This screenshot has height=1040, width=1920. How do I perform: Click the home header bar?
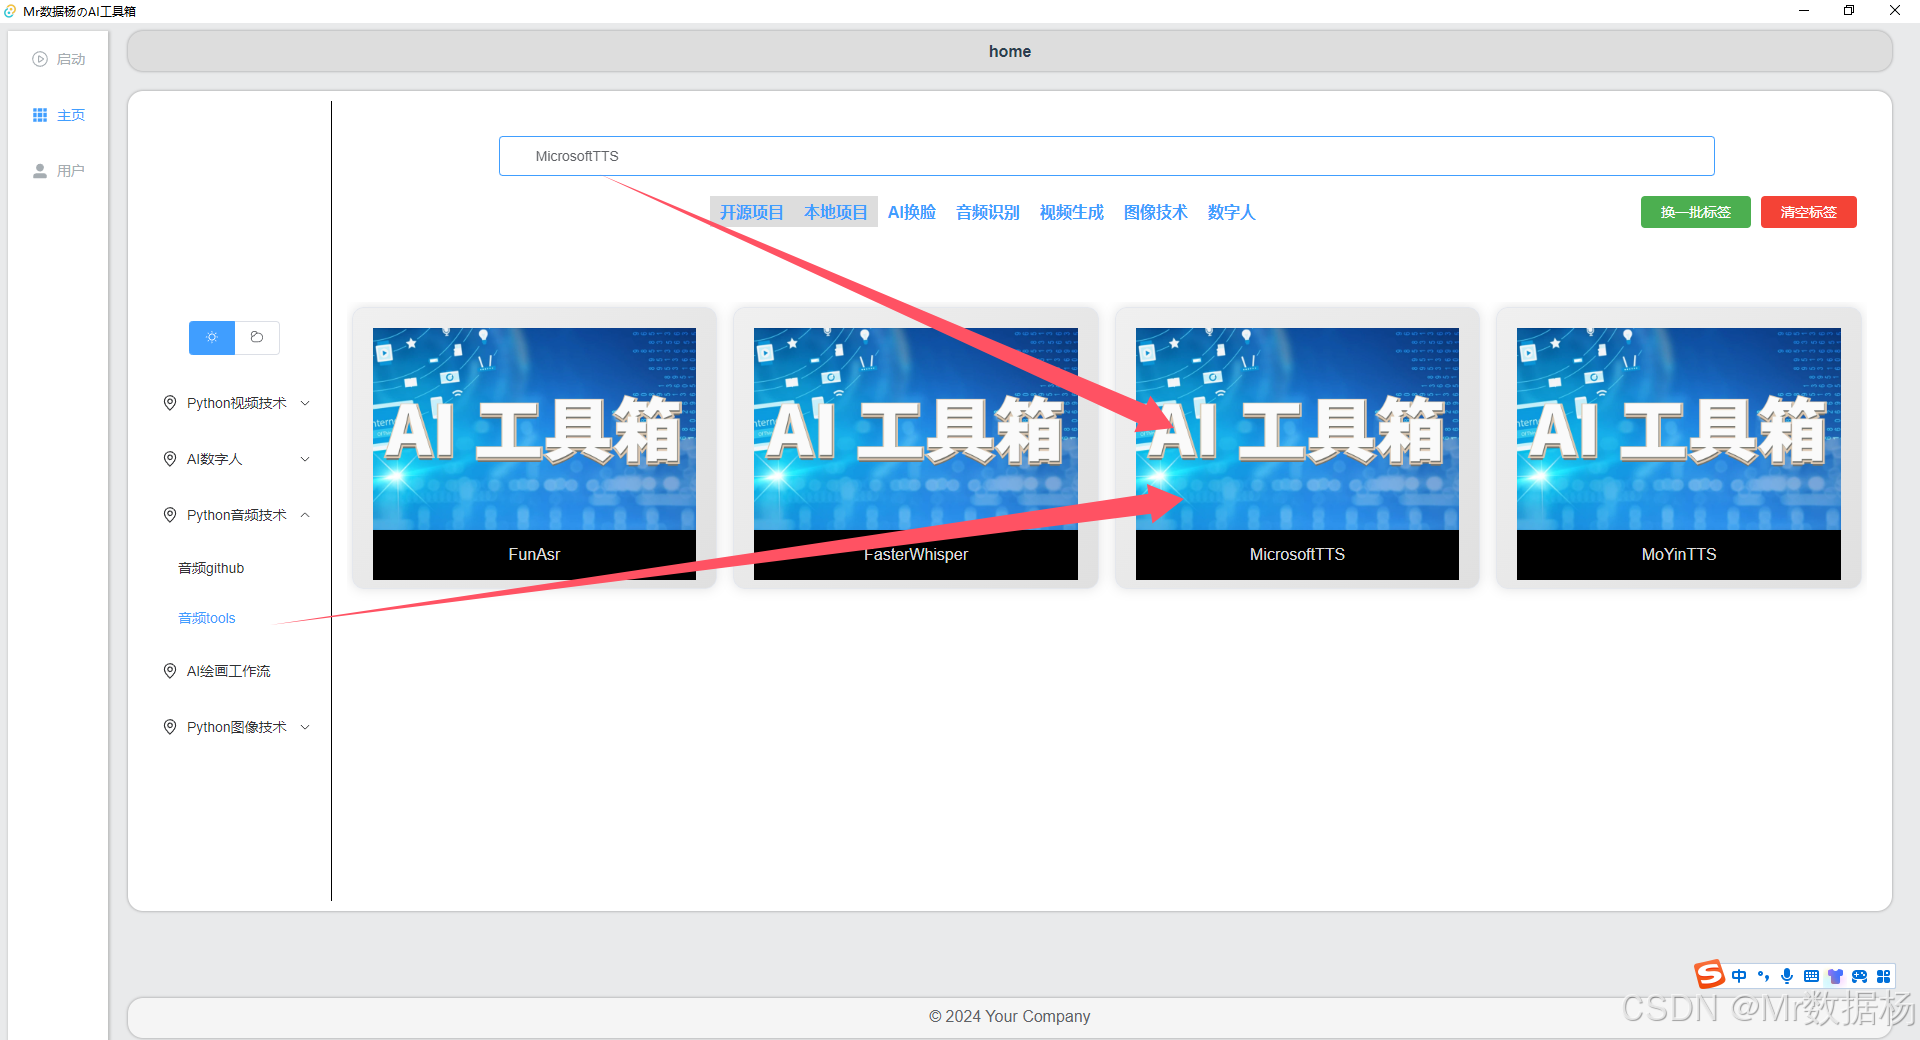1010,51
